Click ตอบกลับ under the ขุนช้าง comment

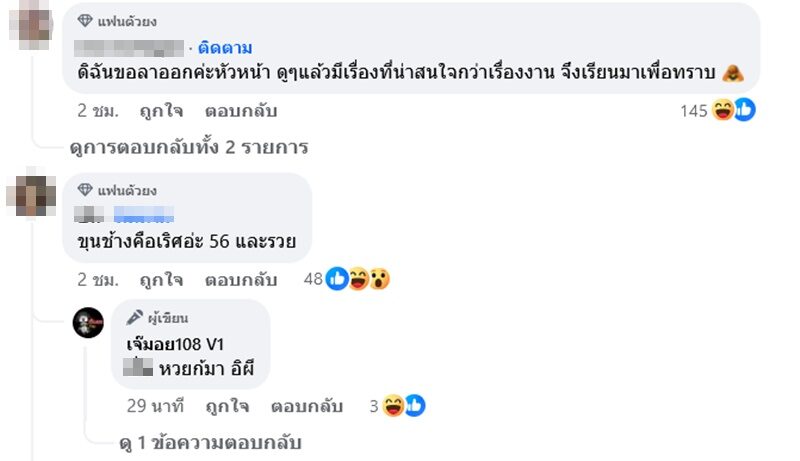(x=240, y=279)
